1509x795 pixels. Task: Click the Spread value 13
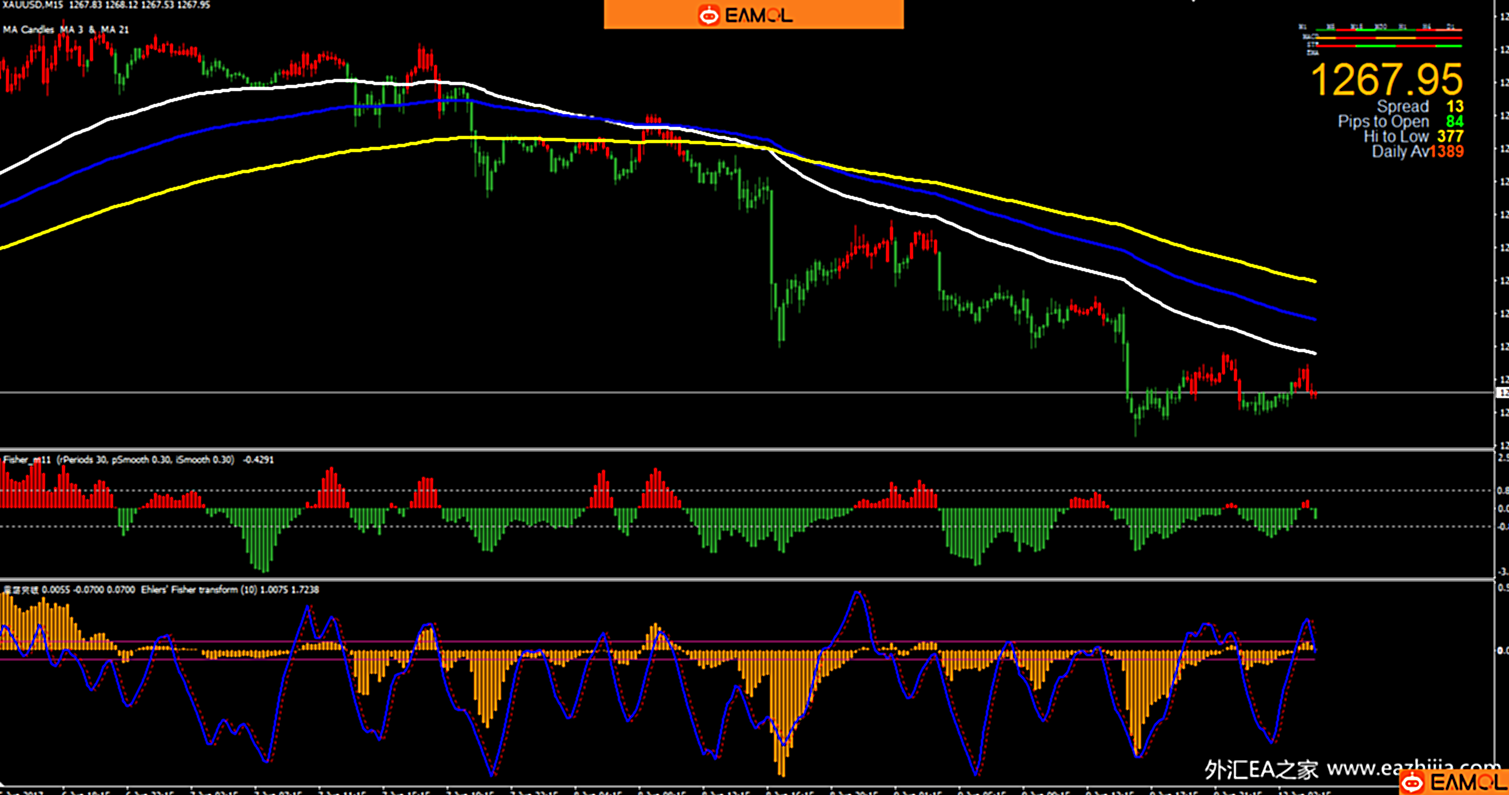pos(1454,107)
